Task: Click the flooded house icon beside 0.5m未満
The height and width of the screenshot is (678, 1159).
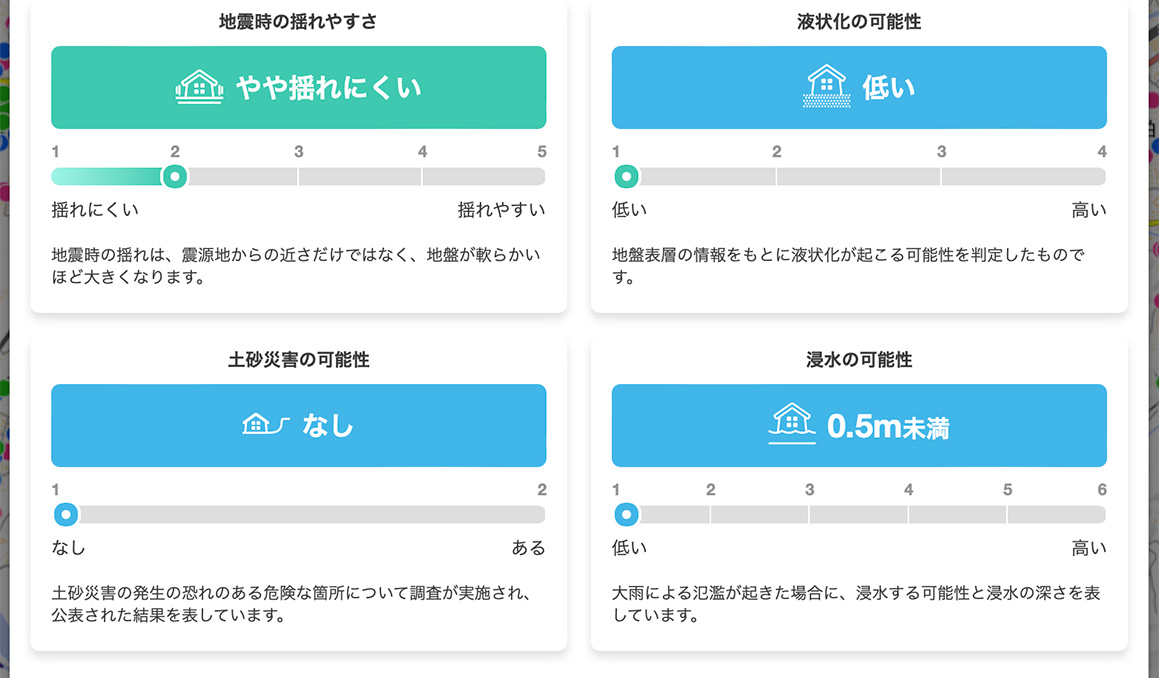Action: point(791,425)
